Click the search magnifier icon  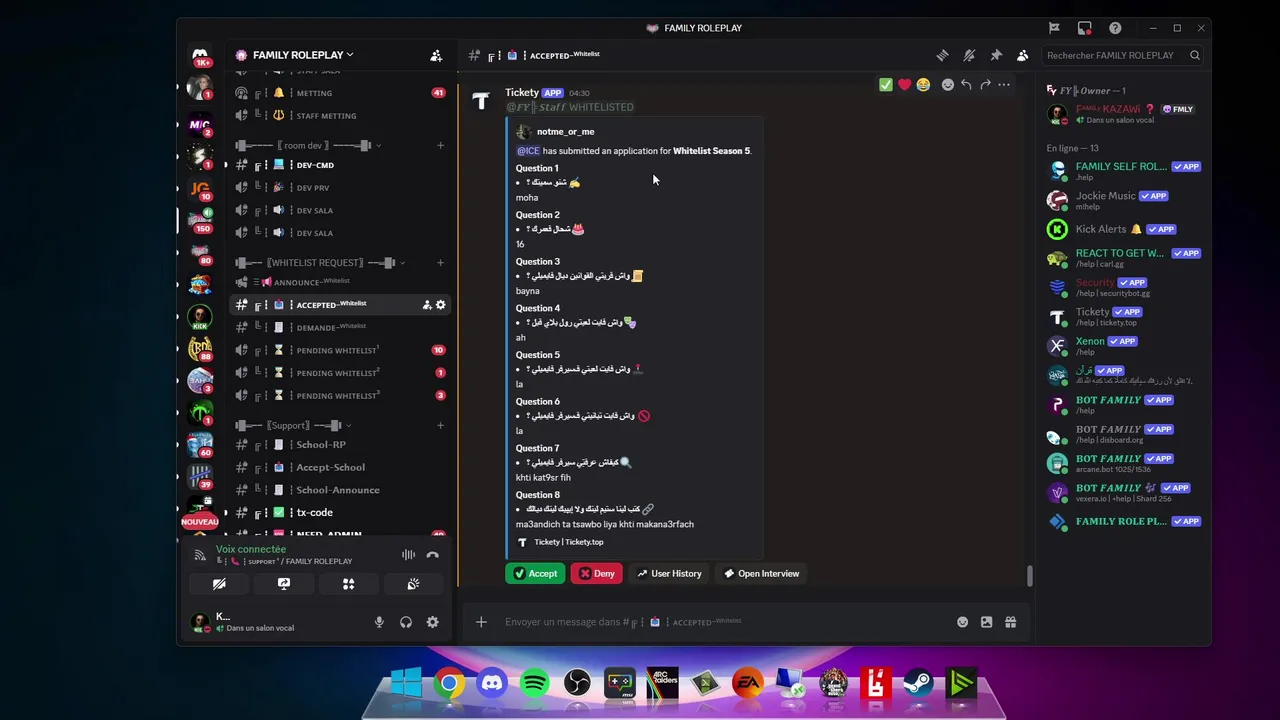pos(1194,55)
